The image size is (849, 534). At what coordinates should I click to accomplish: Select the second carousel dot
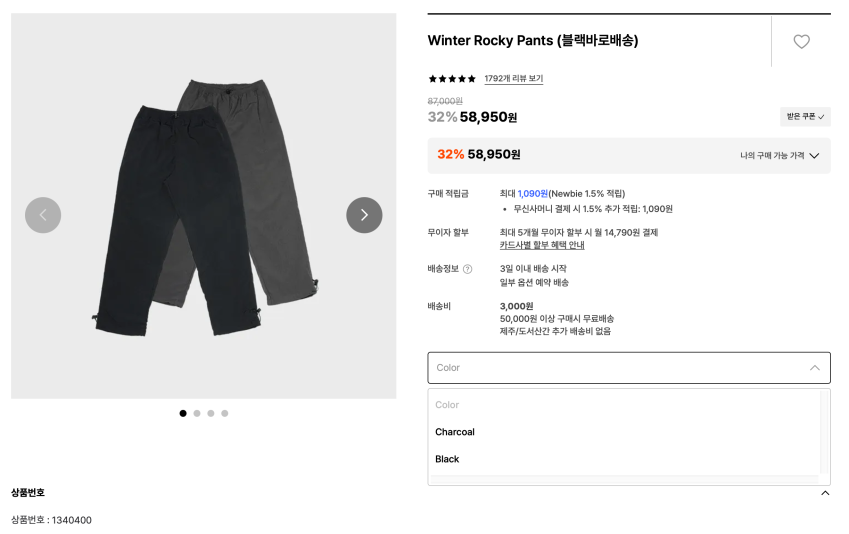coord(197,413)
